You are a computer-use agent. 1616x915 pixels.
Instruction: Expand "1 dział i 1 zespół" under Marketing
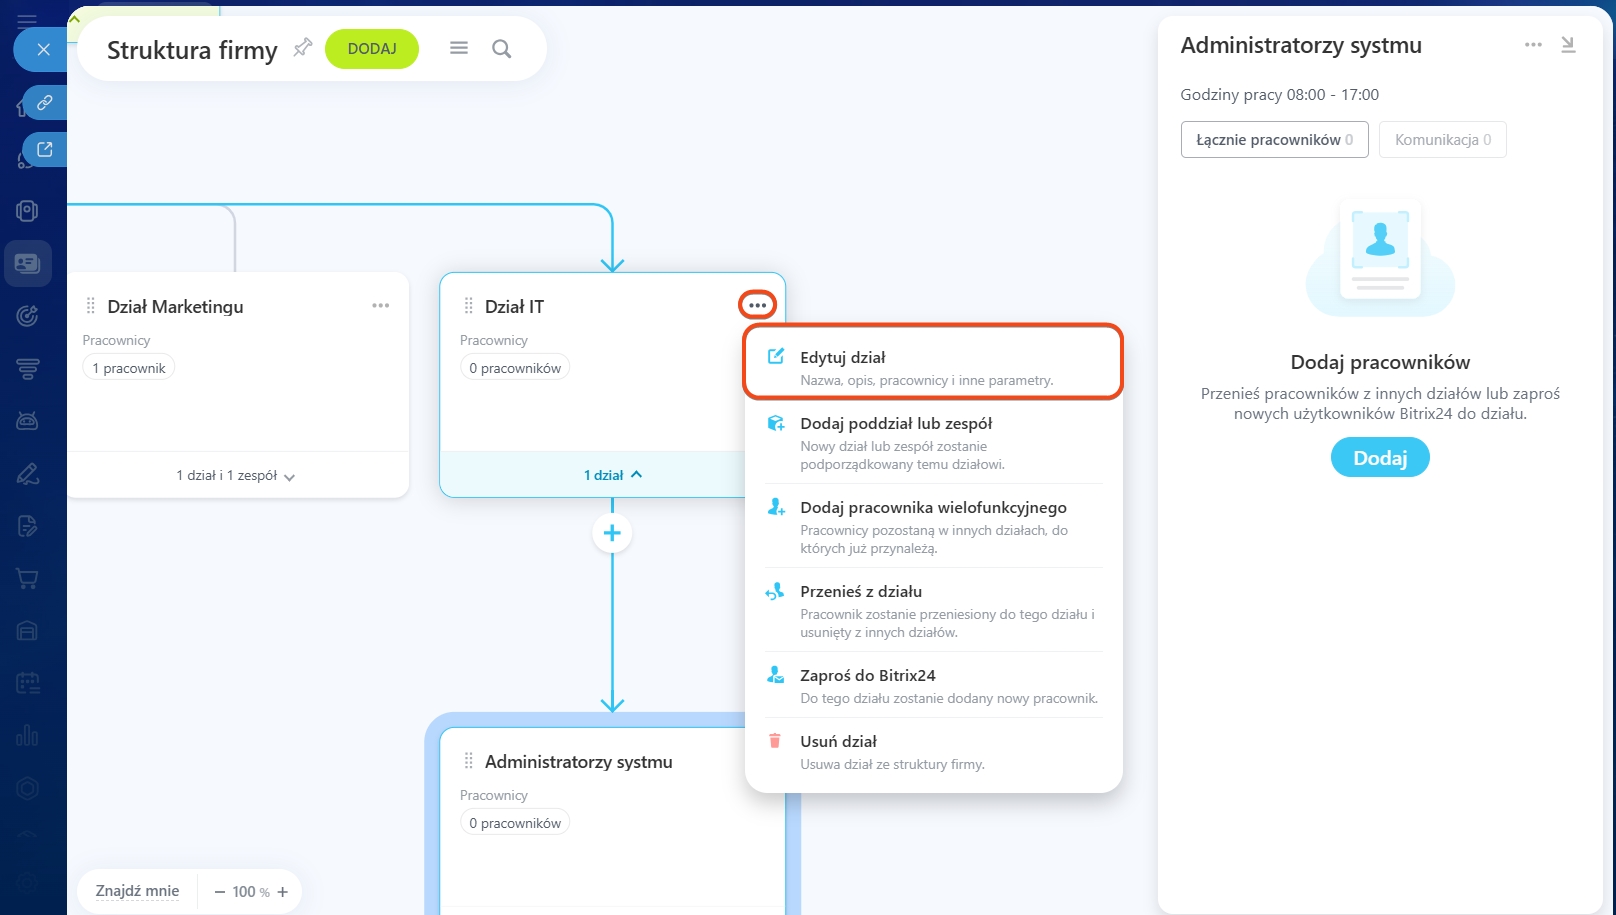(x=236, y=476)
